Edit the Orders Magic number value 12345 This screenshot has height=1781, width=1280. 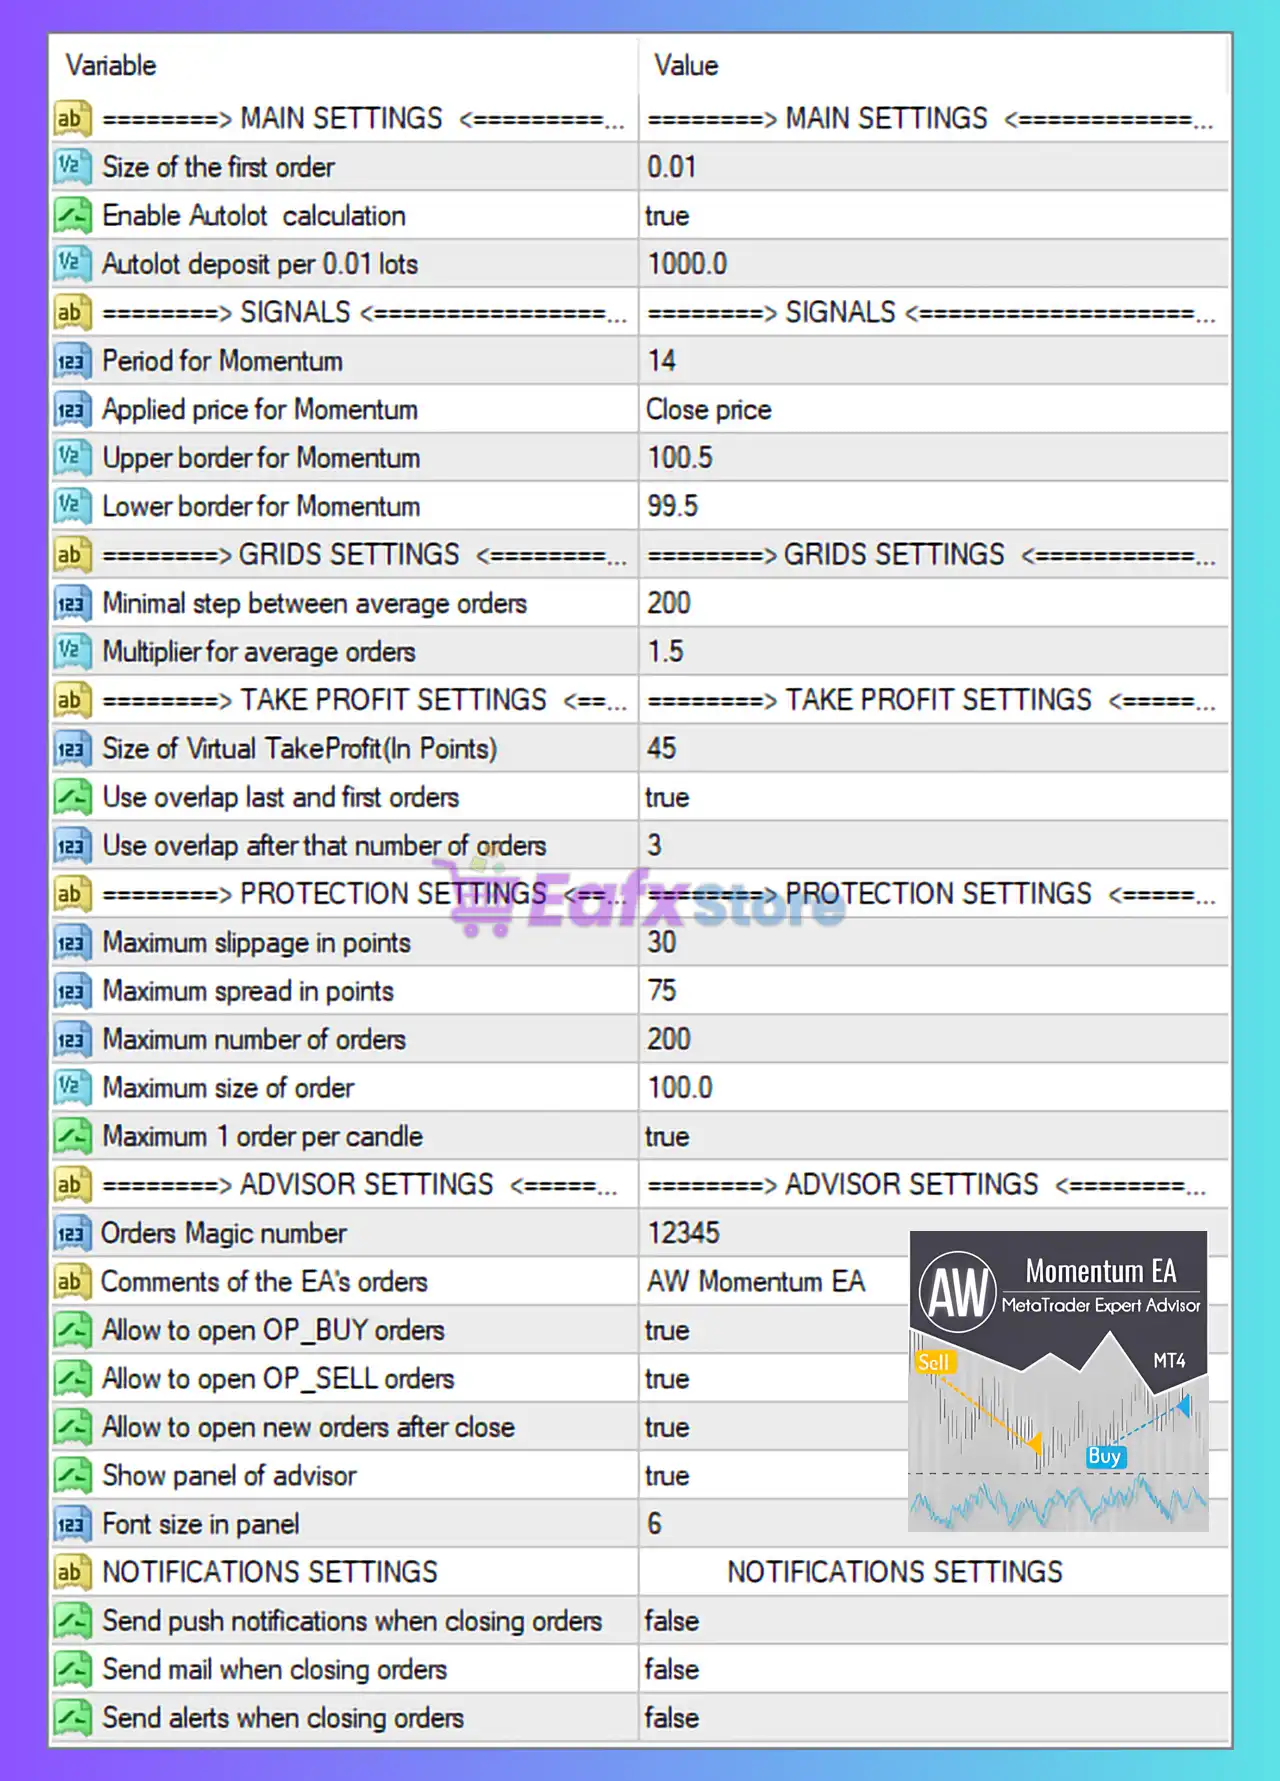(x=684, y=1233)
